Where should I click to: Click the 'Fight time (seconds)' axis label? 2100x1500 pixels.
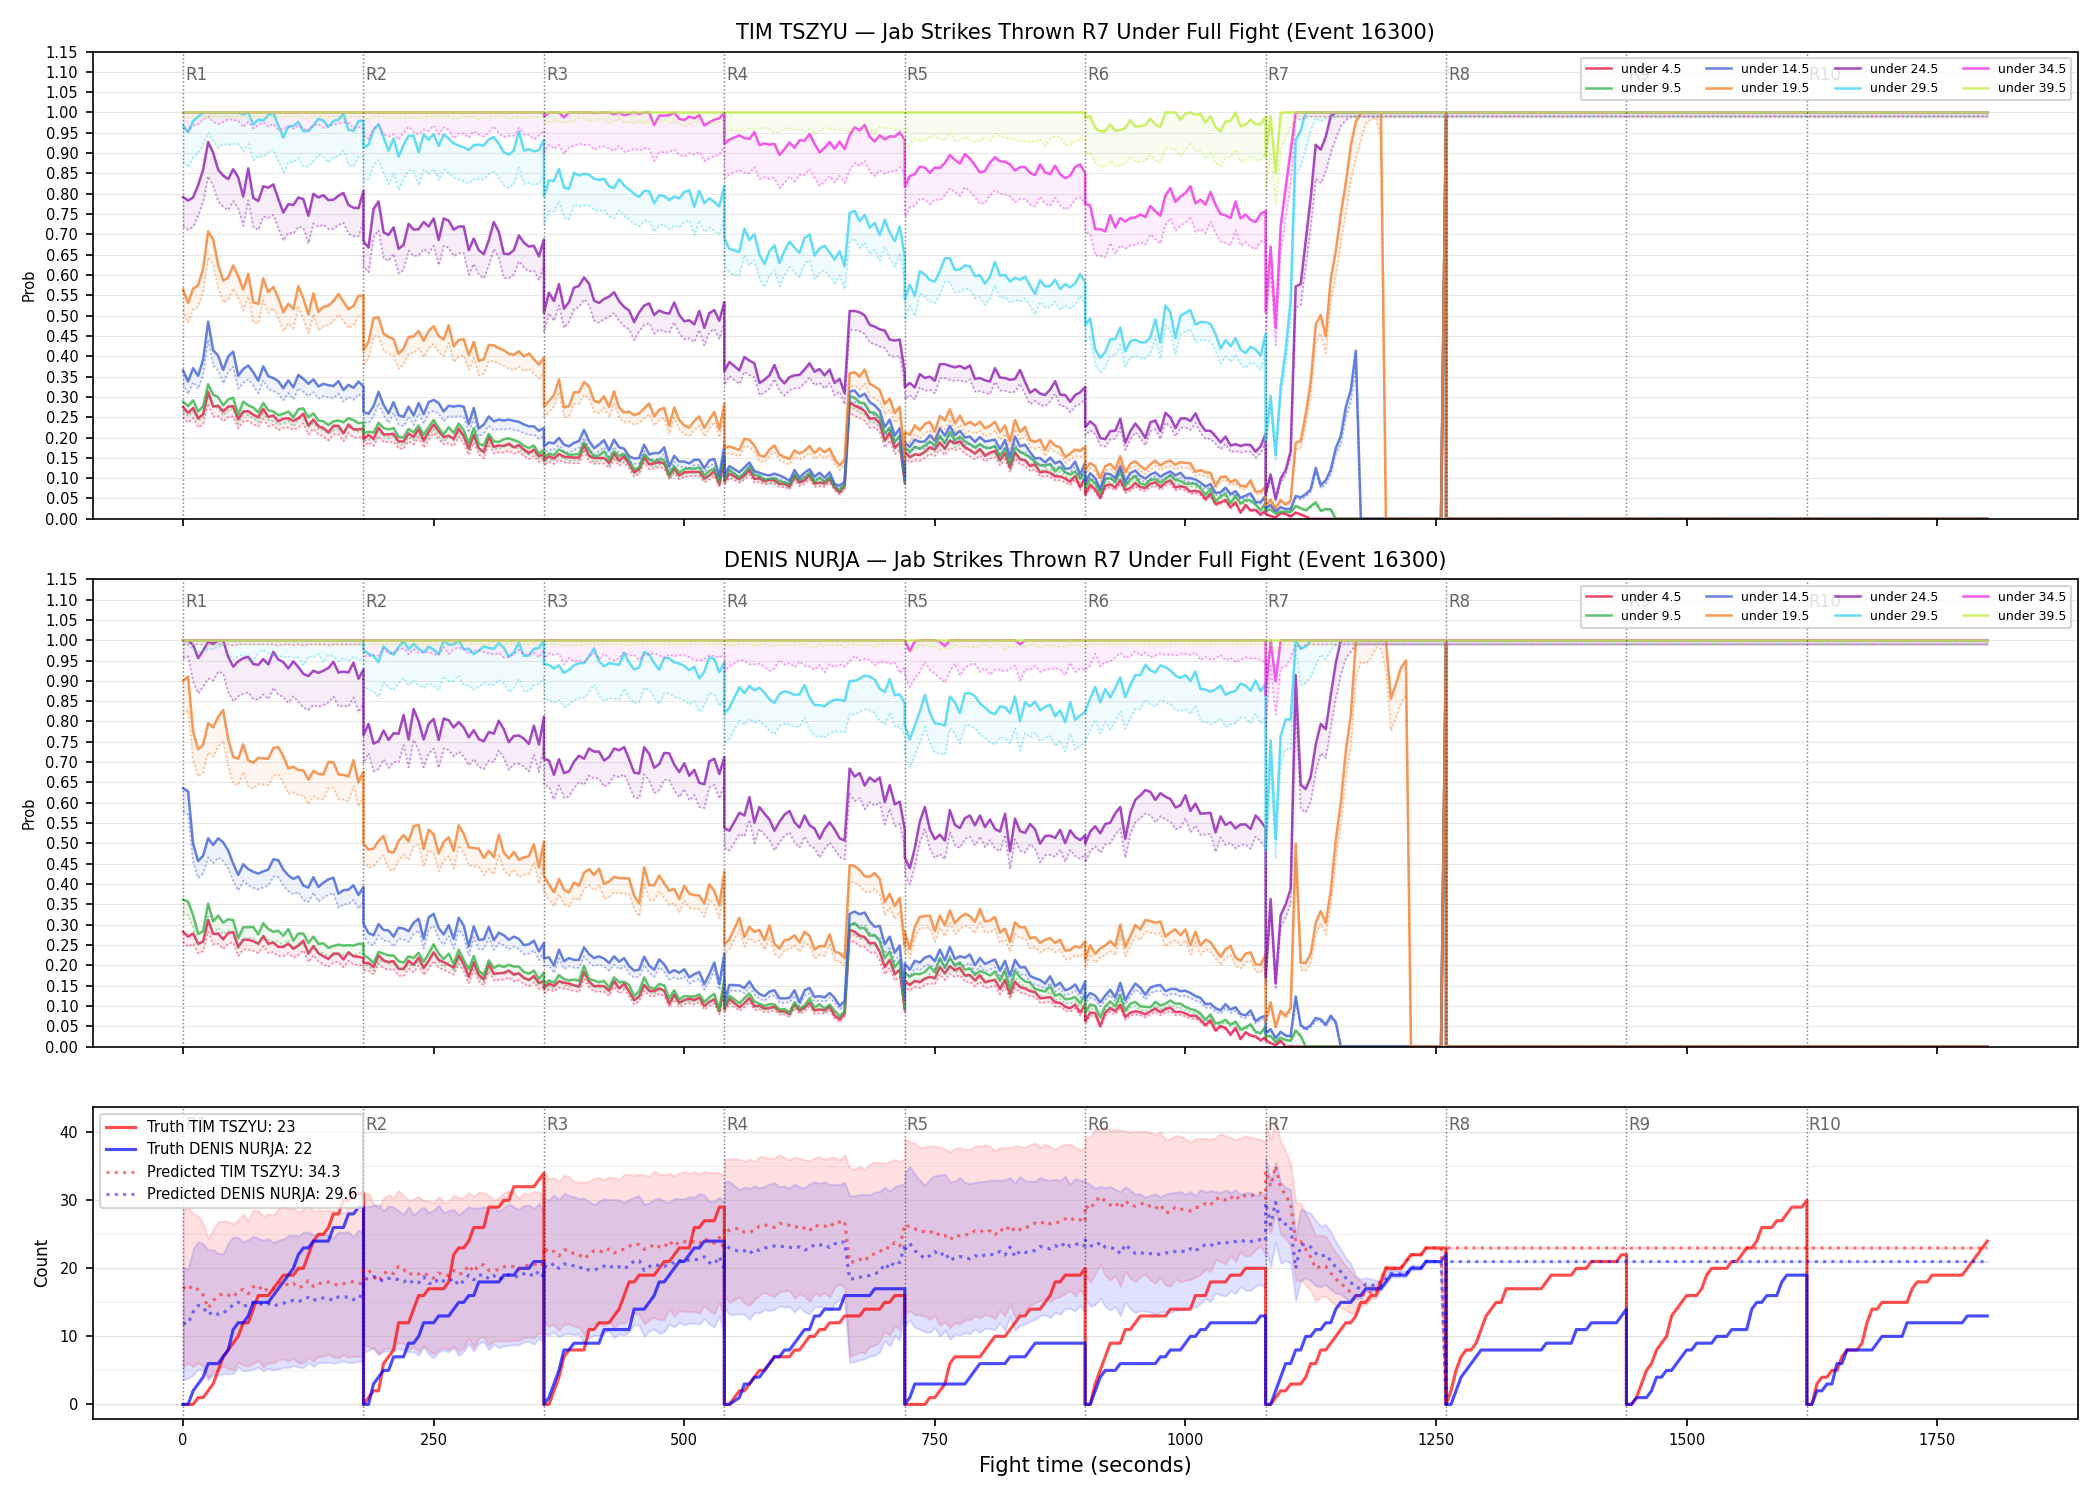1085,1465
